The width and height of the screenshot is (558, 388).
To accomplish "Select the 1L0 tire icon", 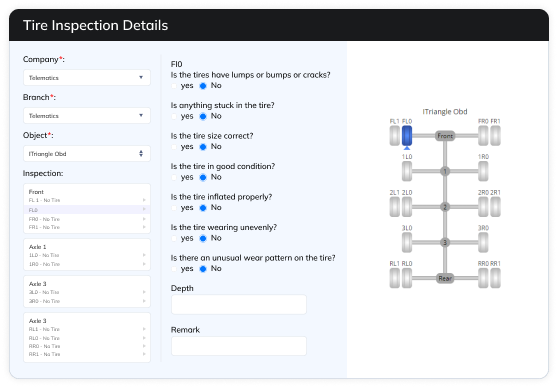I will (407, 171).
